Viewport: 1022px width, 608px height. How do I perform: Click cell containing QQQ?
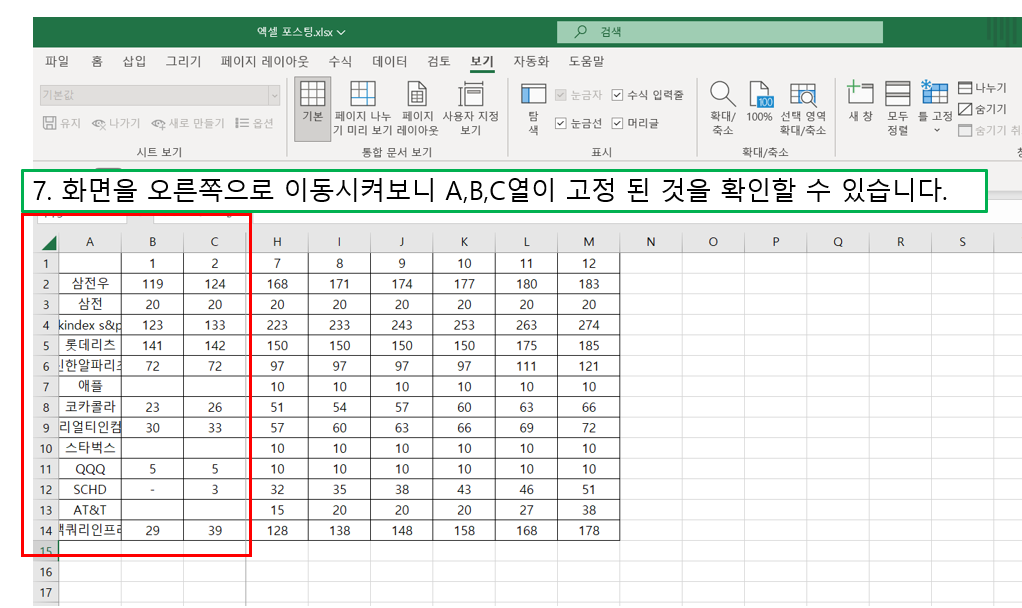90,469
